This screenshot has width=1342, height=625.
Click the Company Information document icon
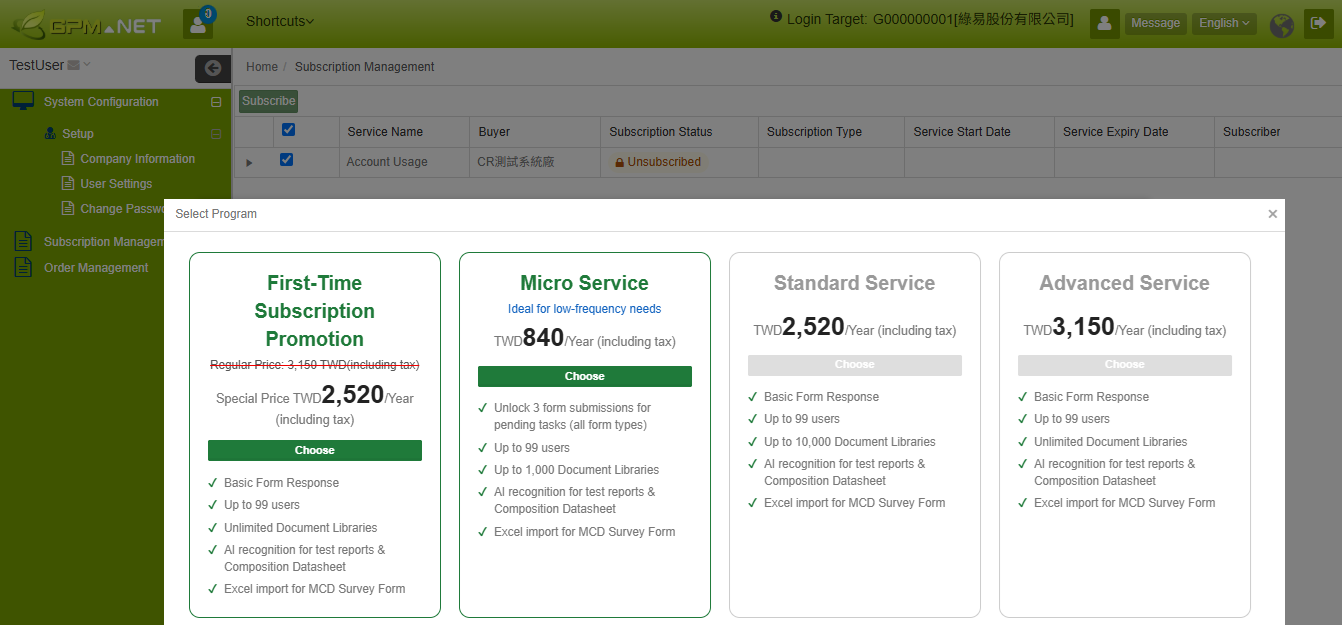click(68, 158)
